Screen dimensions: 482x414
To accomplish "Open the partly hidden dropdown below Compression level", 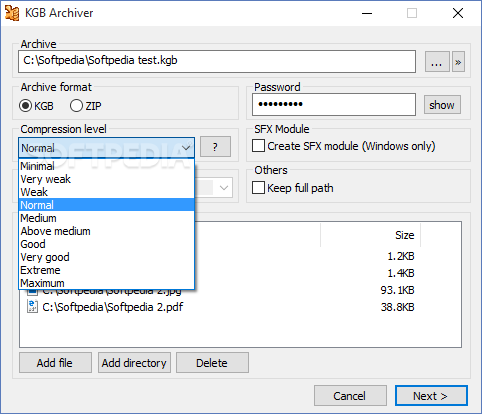I will click(x=224, y=188).
